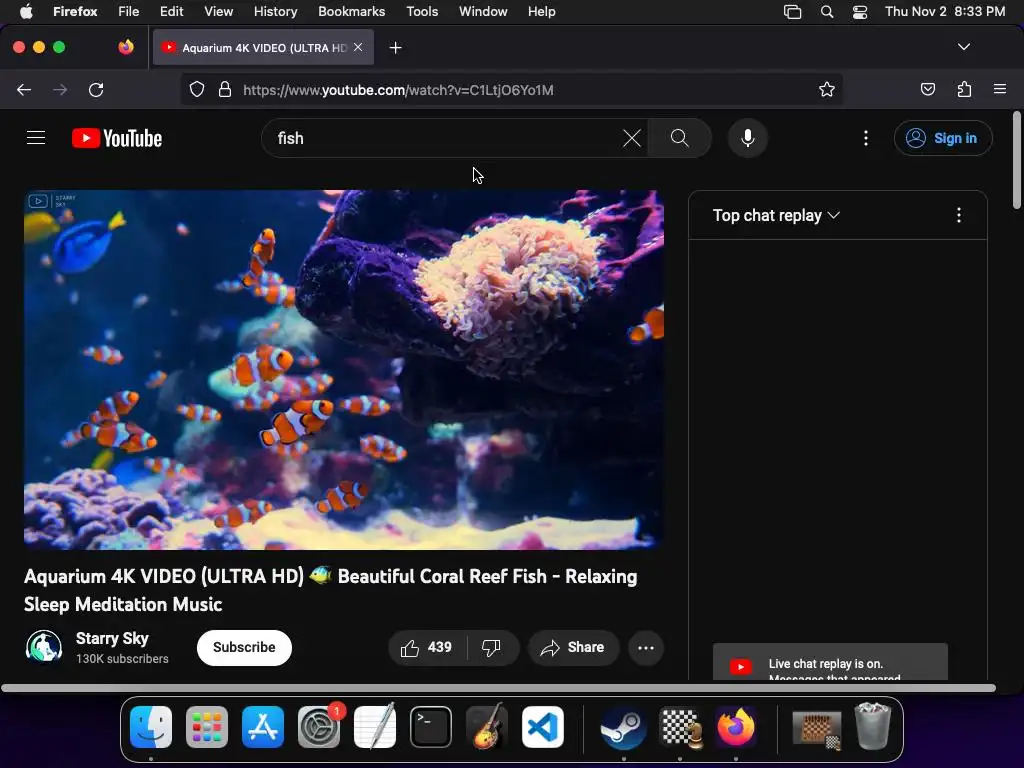
Task: Open Steam from the Dock
Action: 623,727
